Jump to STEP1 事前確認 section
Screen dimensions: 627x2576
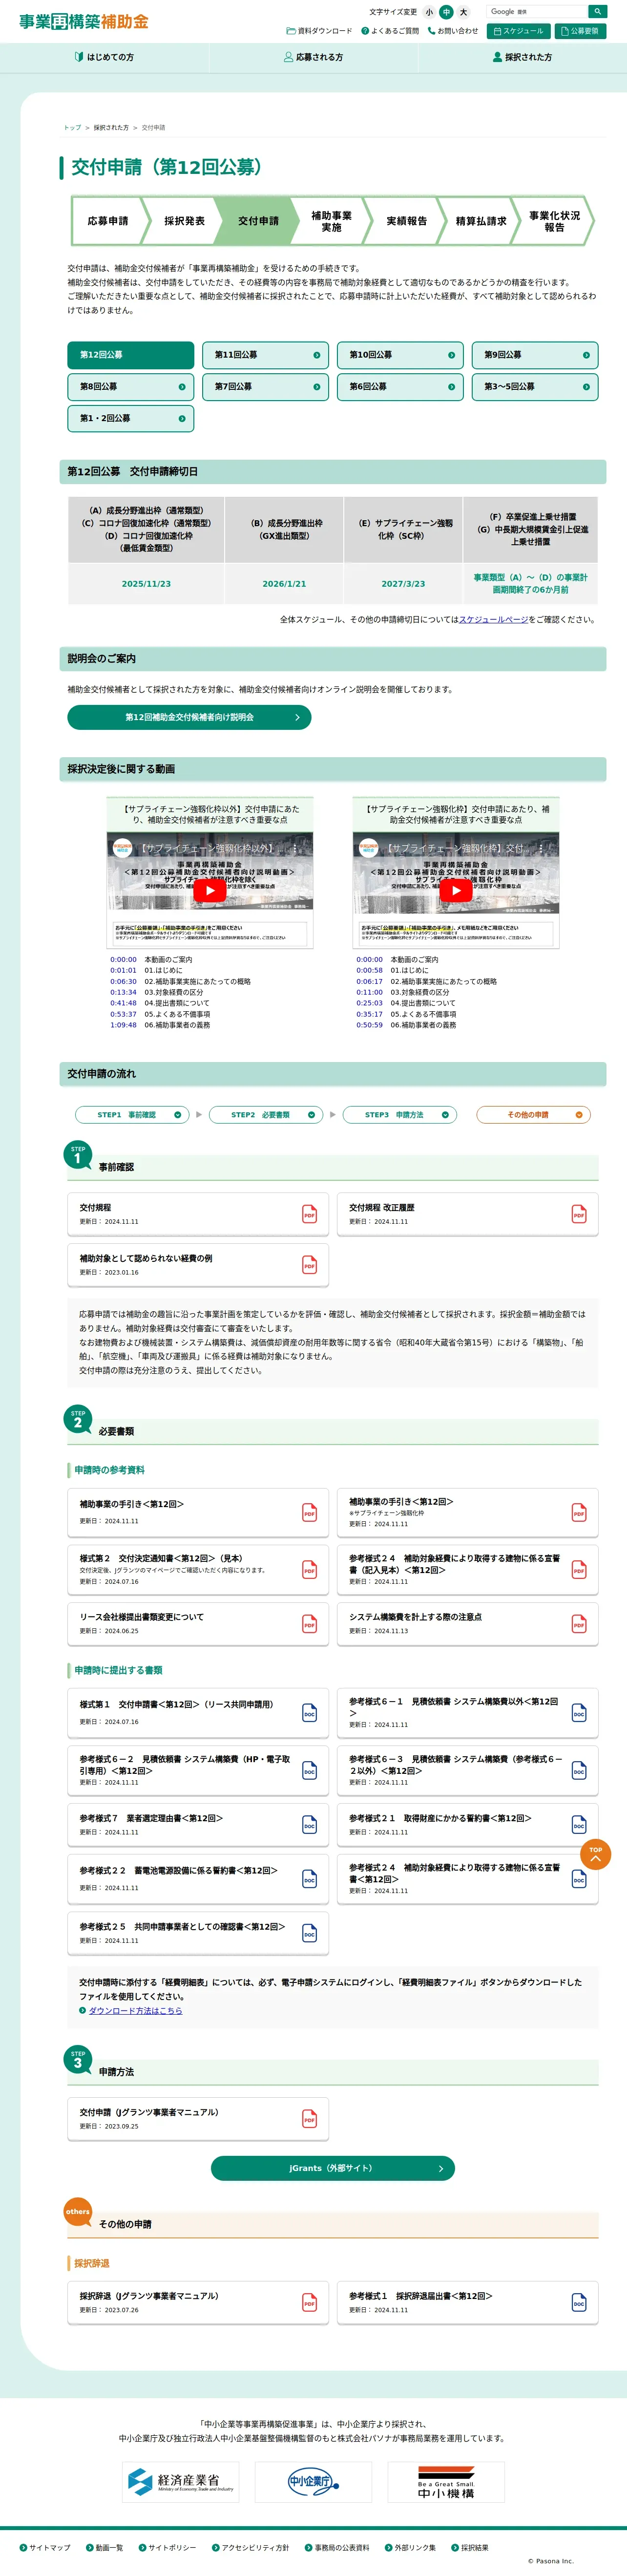[x=132, y=1114]
